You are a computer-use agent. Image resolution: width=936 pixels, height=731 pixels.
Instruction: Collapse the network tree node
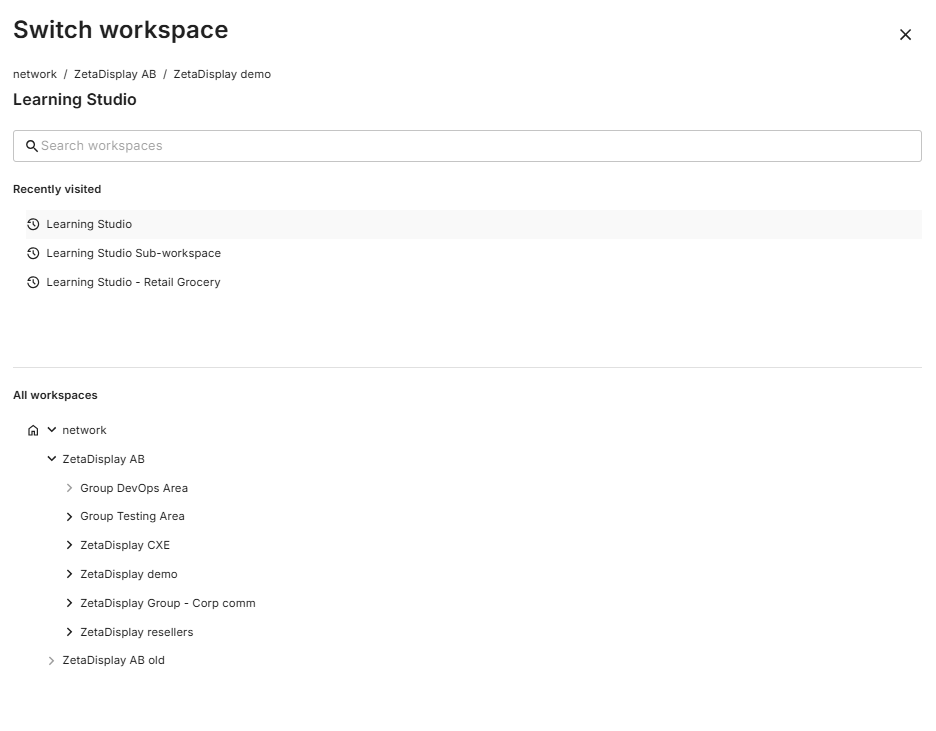click(52, 430)
